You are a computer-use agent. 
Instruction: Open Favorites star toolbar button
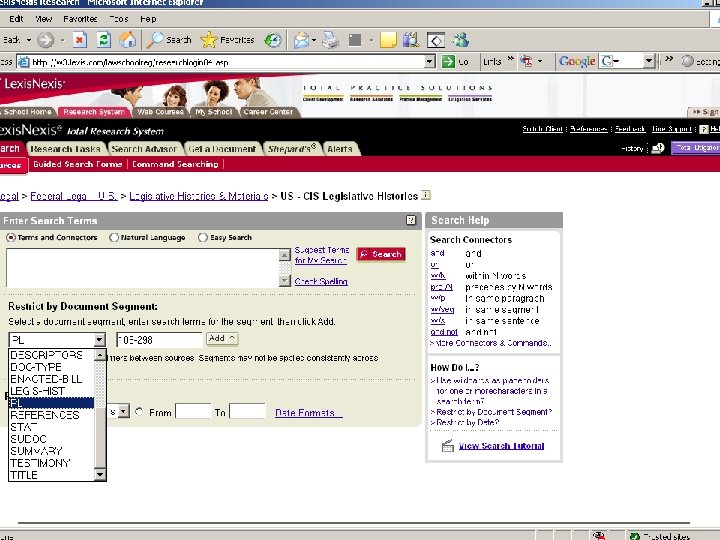227,40
